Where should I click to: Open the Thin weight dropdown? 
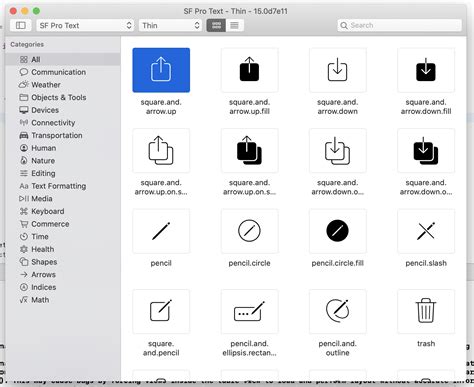pos(170,25)
